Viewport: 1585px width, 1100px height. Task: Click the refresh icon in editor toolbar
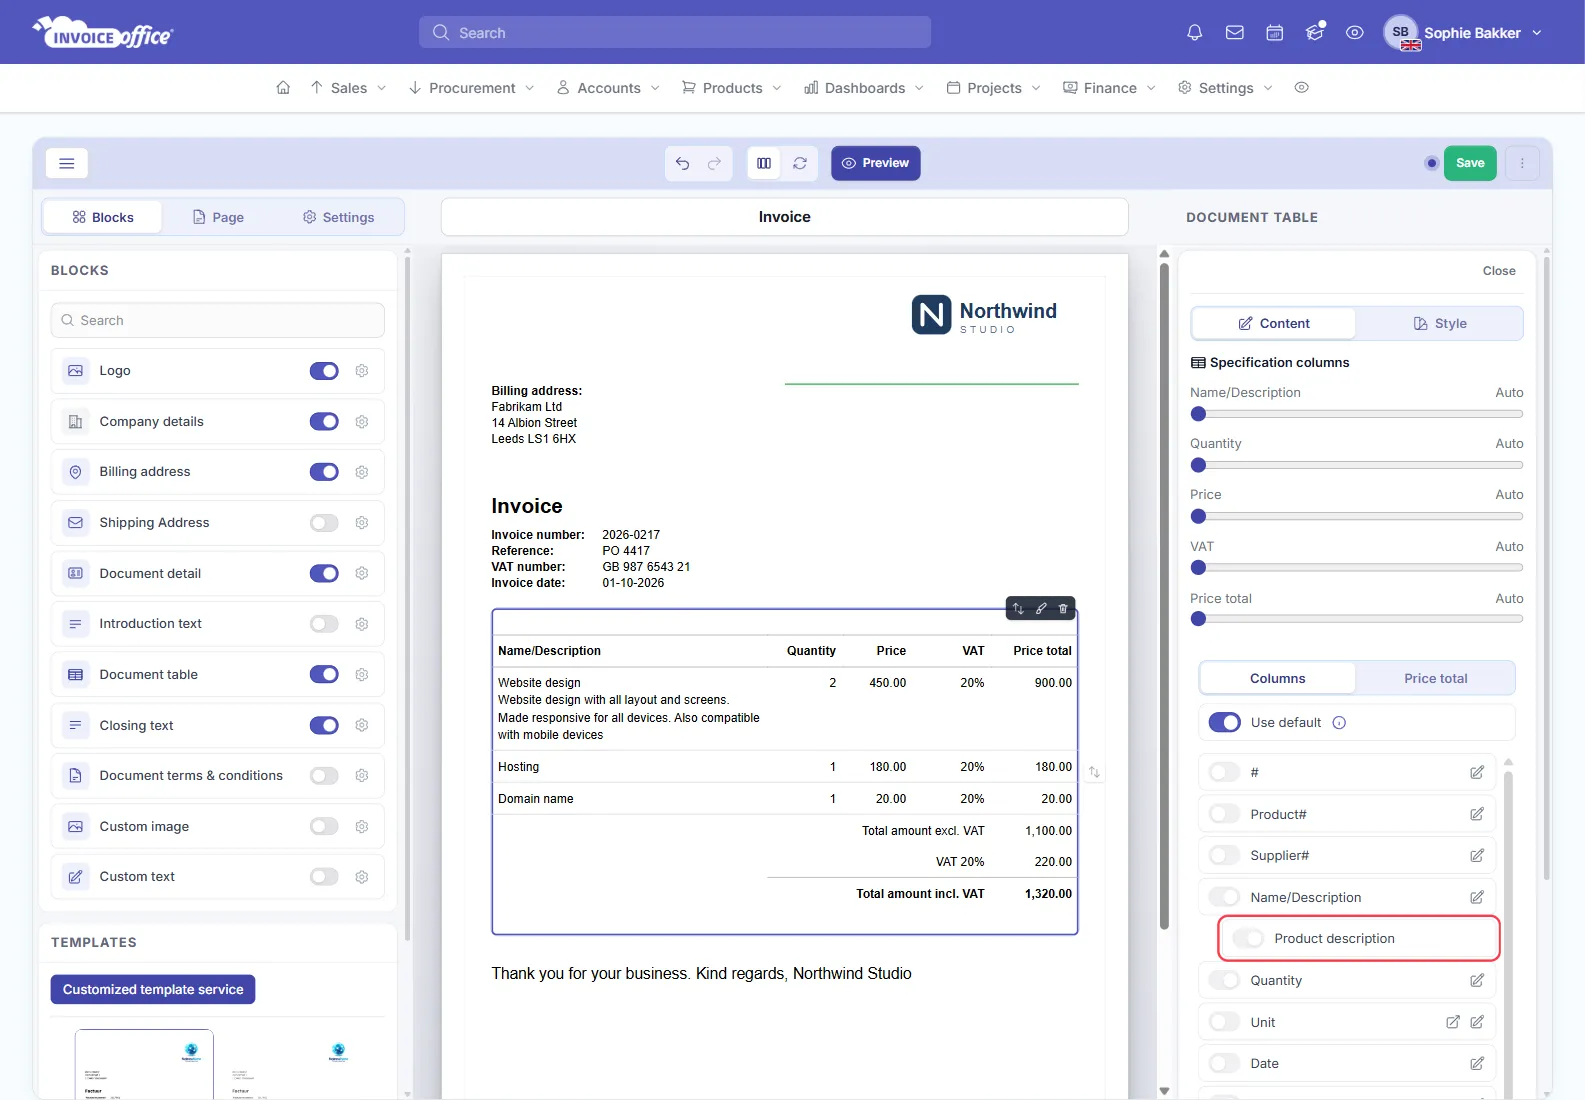[x=800, y=163]
